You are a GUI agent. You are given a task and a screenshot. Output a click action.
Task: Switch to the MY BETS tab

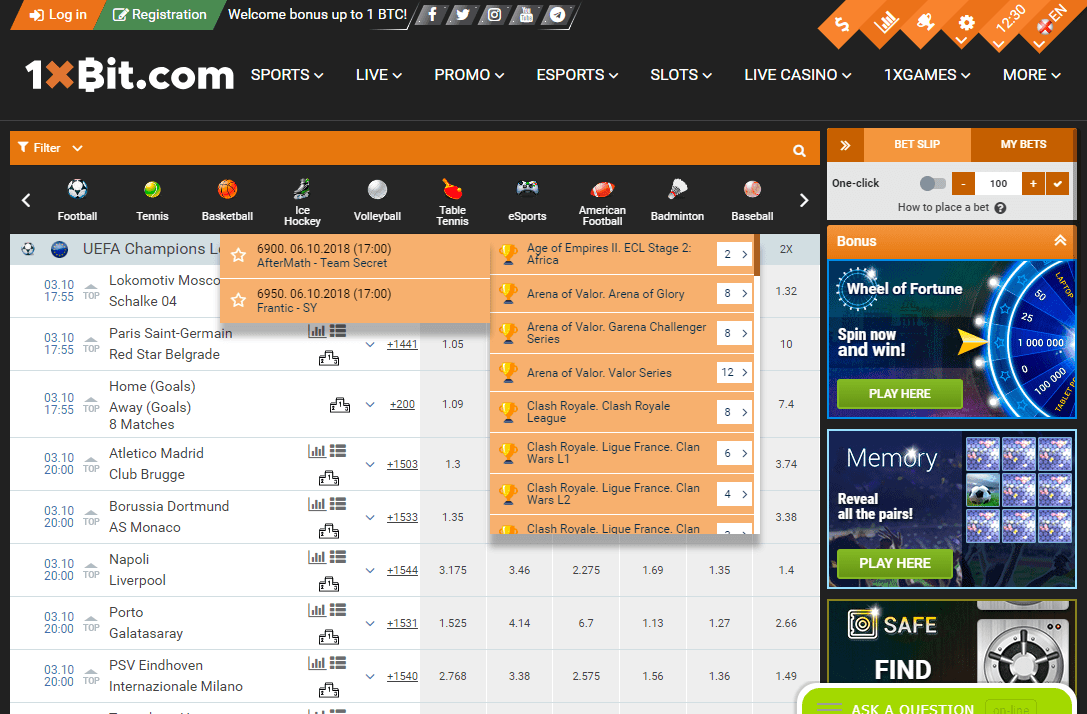coord(1023,145)
